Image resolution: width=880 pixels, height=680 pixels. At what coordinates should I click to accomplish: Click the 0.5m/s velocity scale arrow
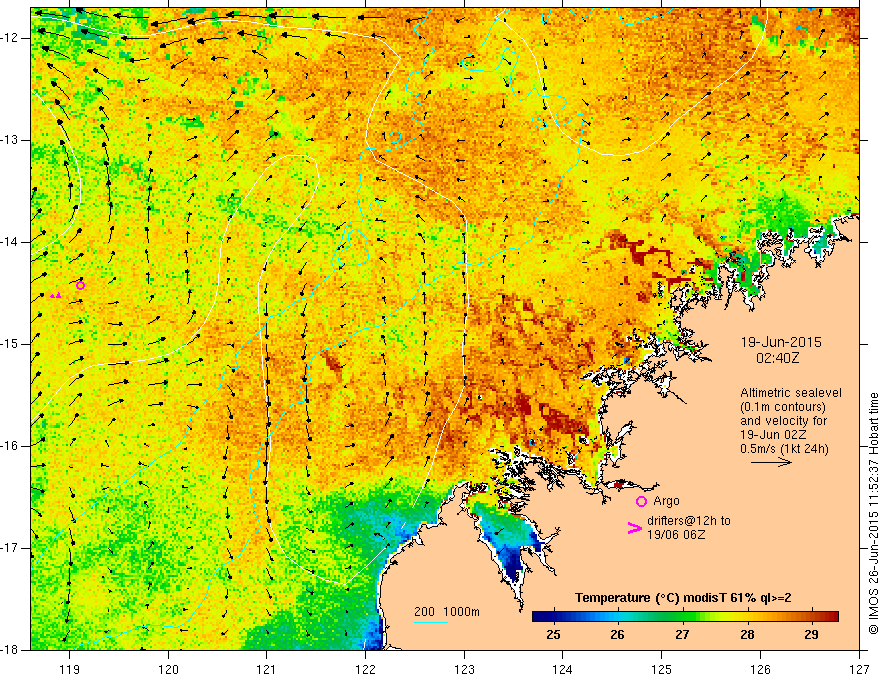[x=771, y=462]
